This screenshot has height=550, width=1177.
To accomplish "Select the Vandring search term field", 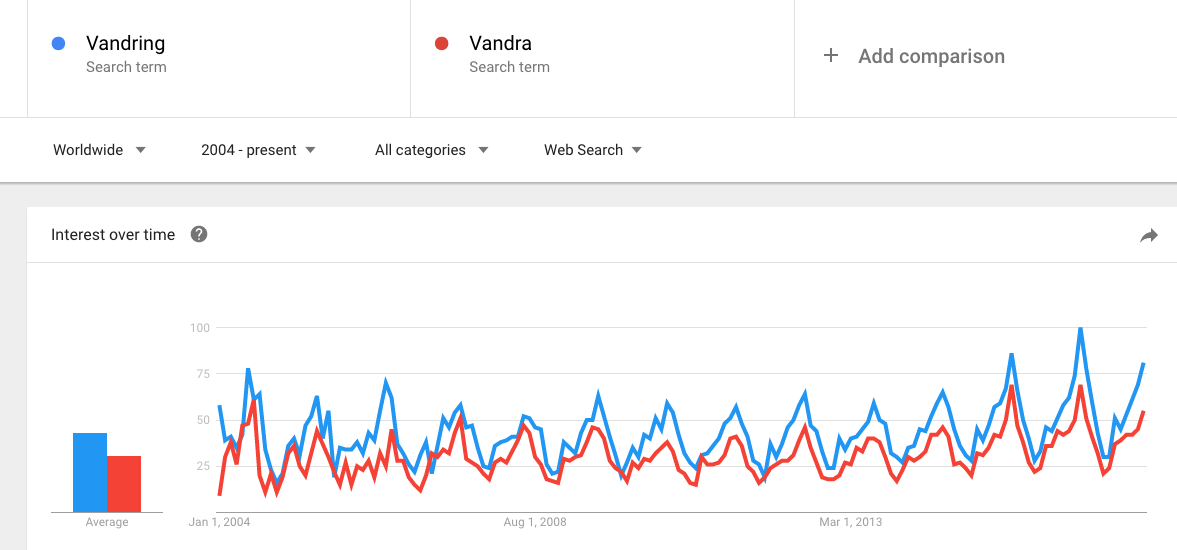I will (219, 59).
